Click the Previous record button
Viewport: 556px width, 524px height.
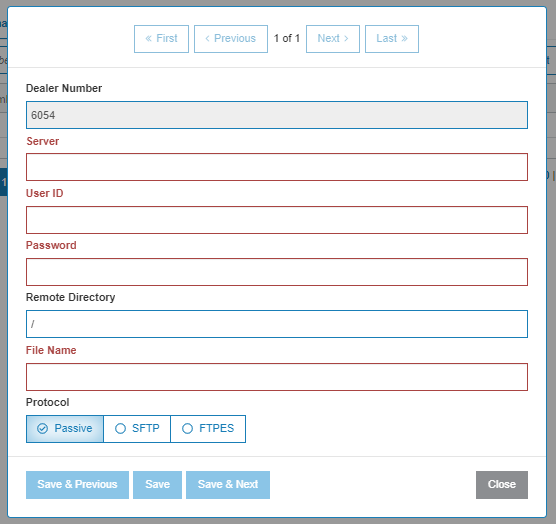click(231, 39)
